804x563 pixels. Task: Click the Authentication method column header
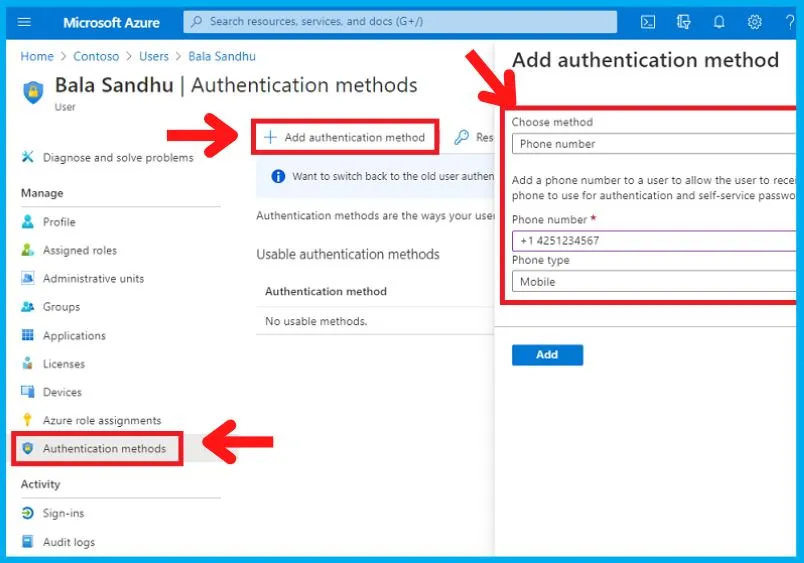[x=326, y=291]
